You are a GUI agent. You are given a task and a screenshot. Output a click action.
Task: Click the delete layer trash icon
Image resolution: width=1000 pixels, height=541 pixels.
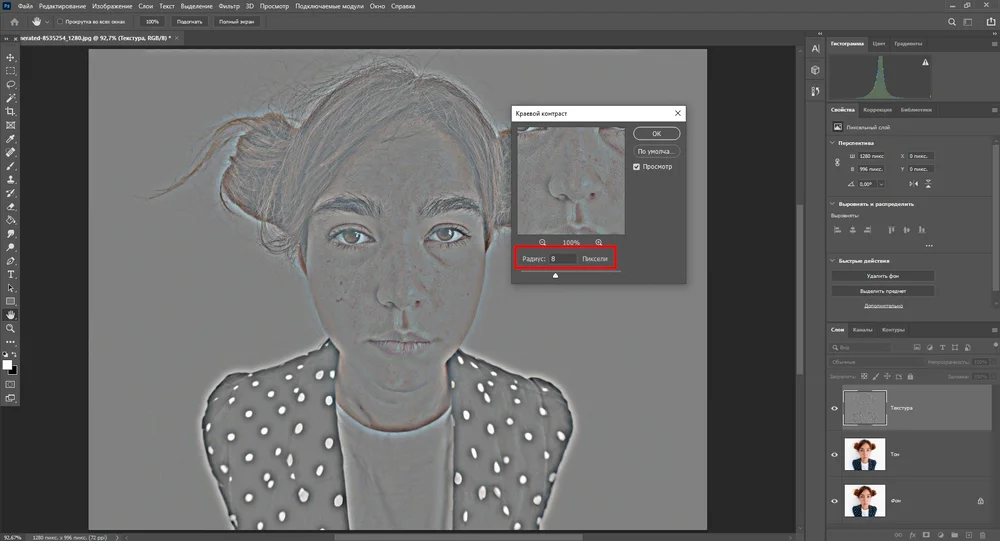[x=982, y=535]
